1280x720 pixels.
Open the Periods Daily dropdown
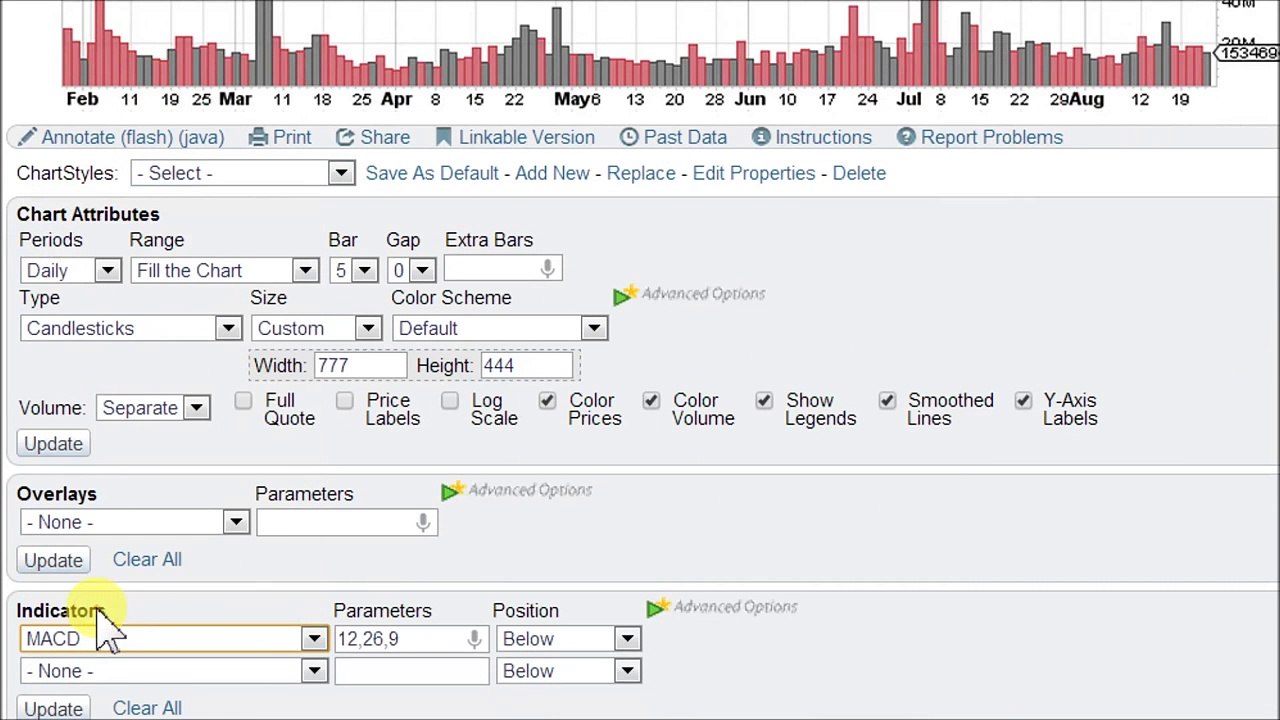pyautogui.click(x=71, y=270)
